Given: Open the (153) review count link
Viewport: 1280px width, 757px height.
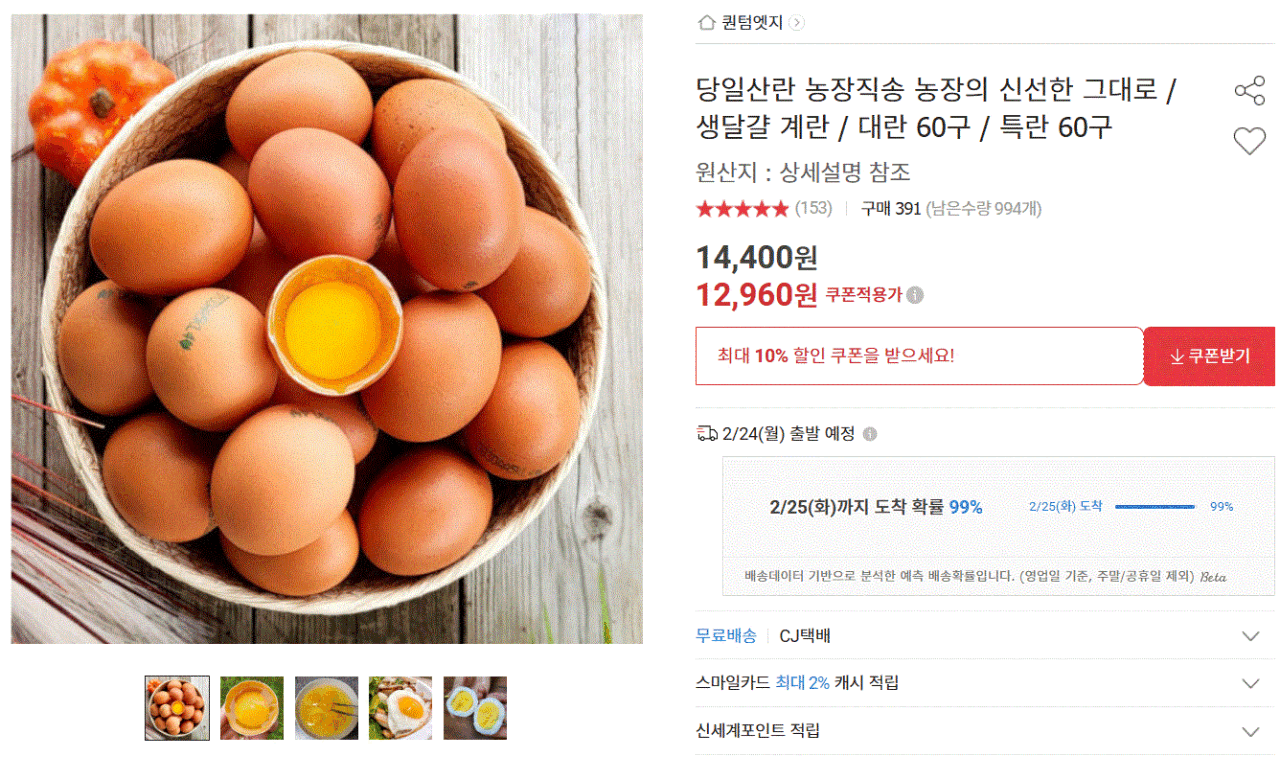Looking at the screenshot, I should [813, 209].
